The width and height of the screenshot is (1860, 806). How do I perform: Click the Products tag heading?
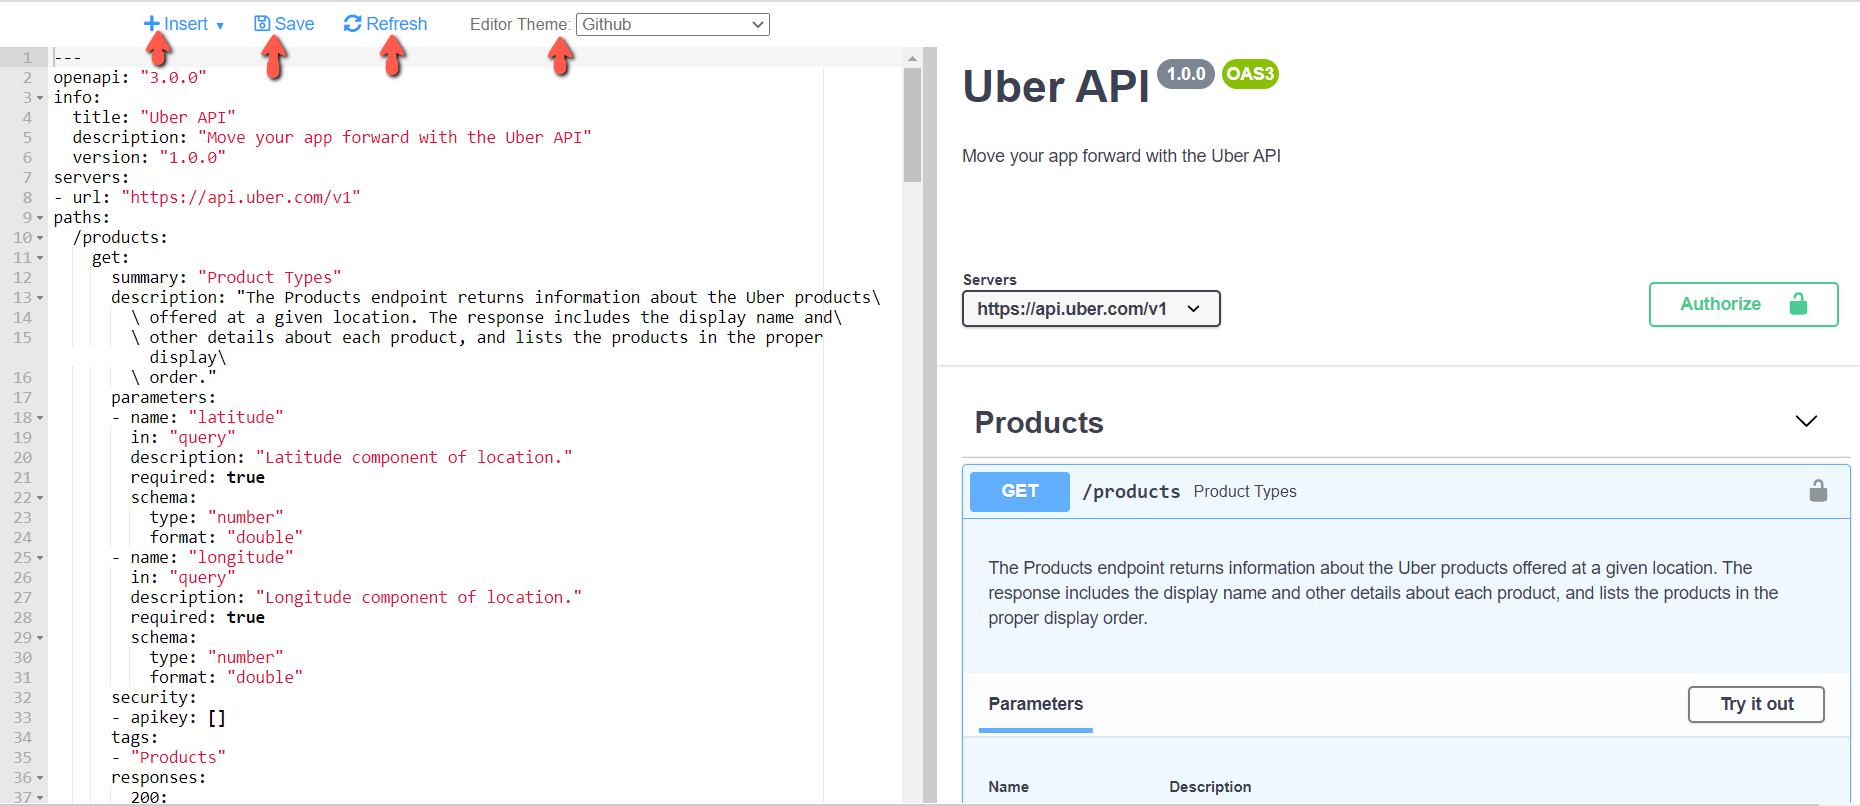[x=1039, y=422]
